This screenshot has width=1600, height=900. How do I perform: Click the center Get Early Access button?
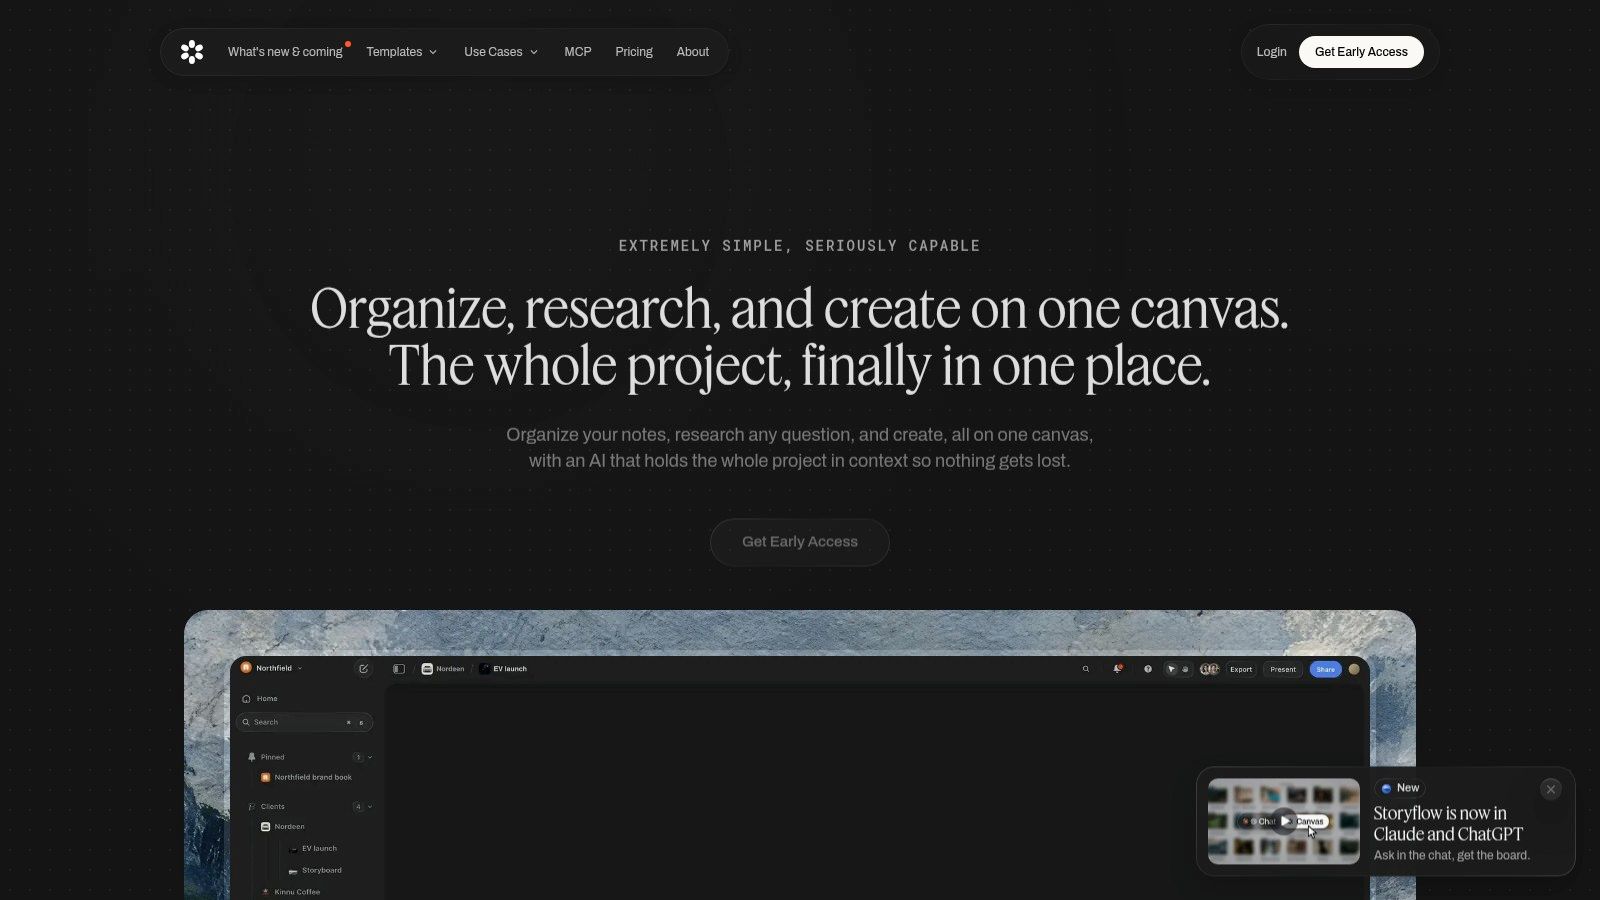pos(800,542)
